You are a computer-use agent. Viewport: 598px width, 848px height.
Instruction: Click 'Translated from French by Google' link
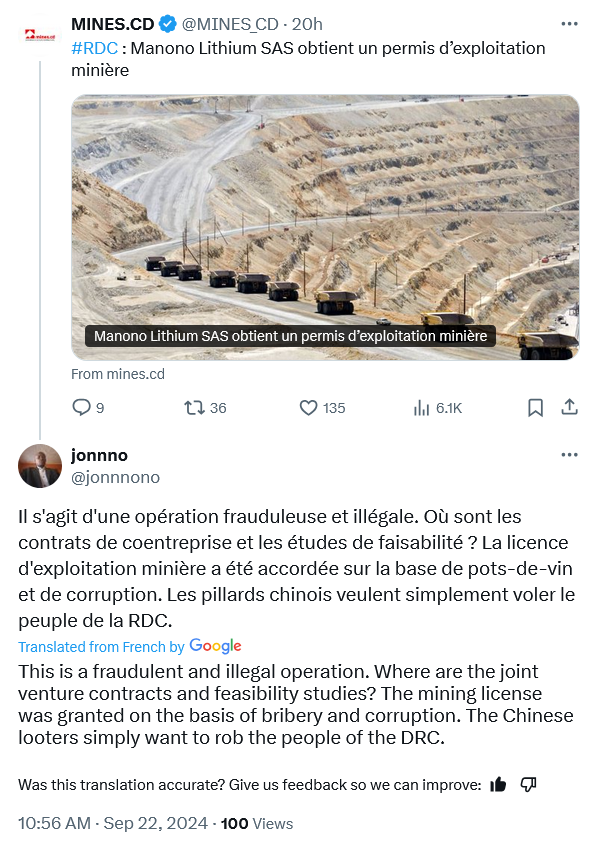point(130,646)
